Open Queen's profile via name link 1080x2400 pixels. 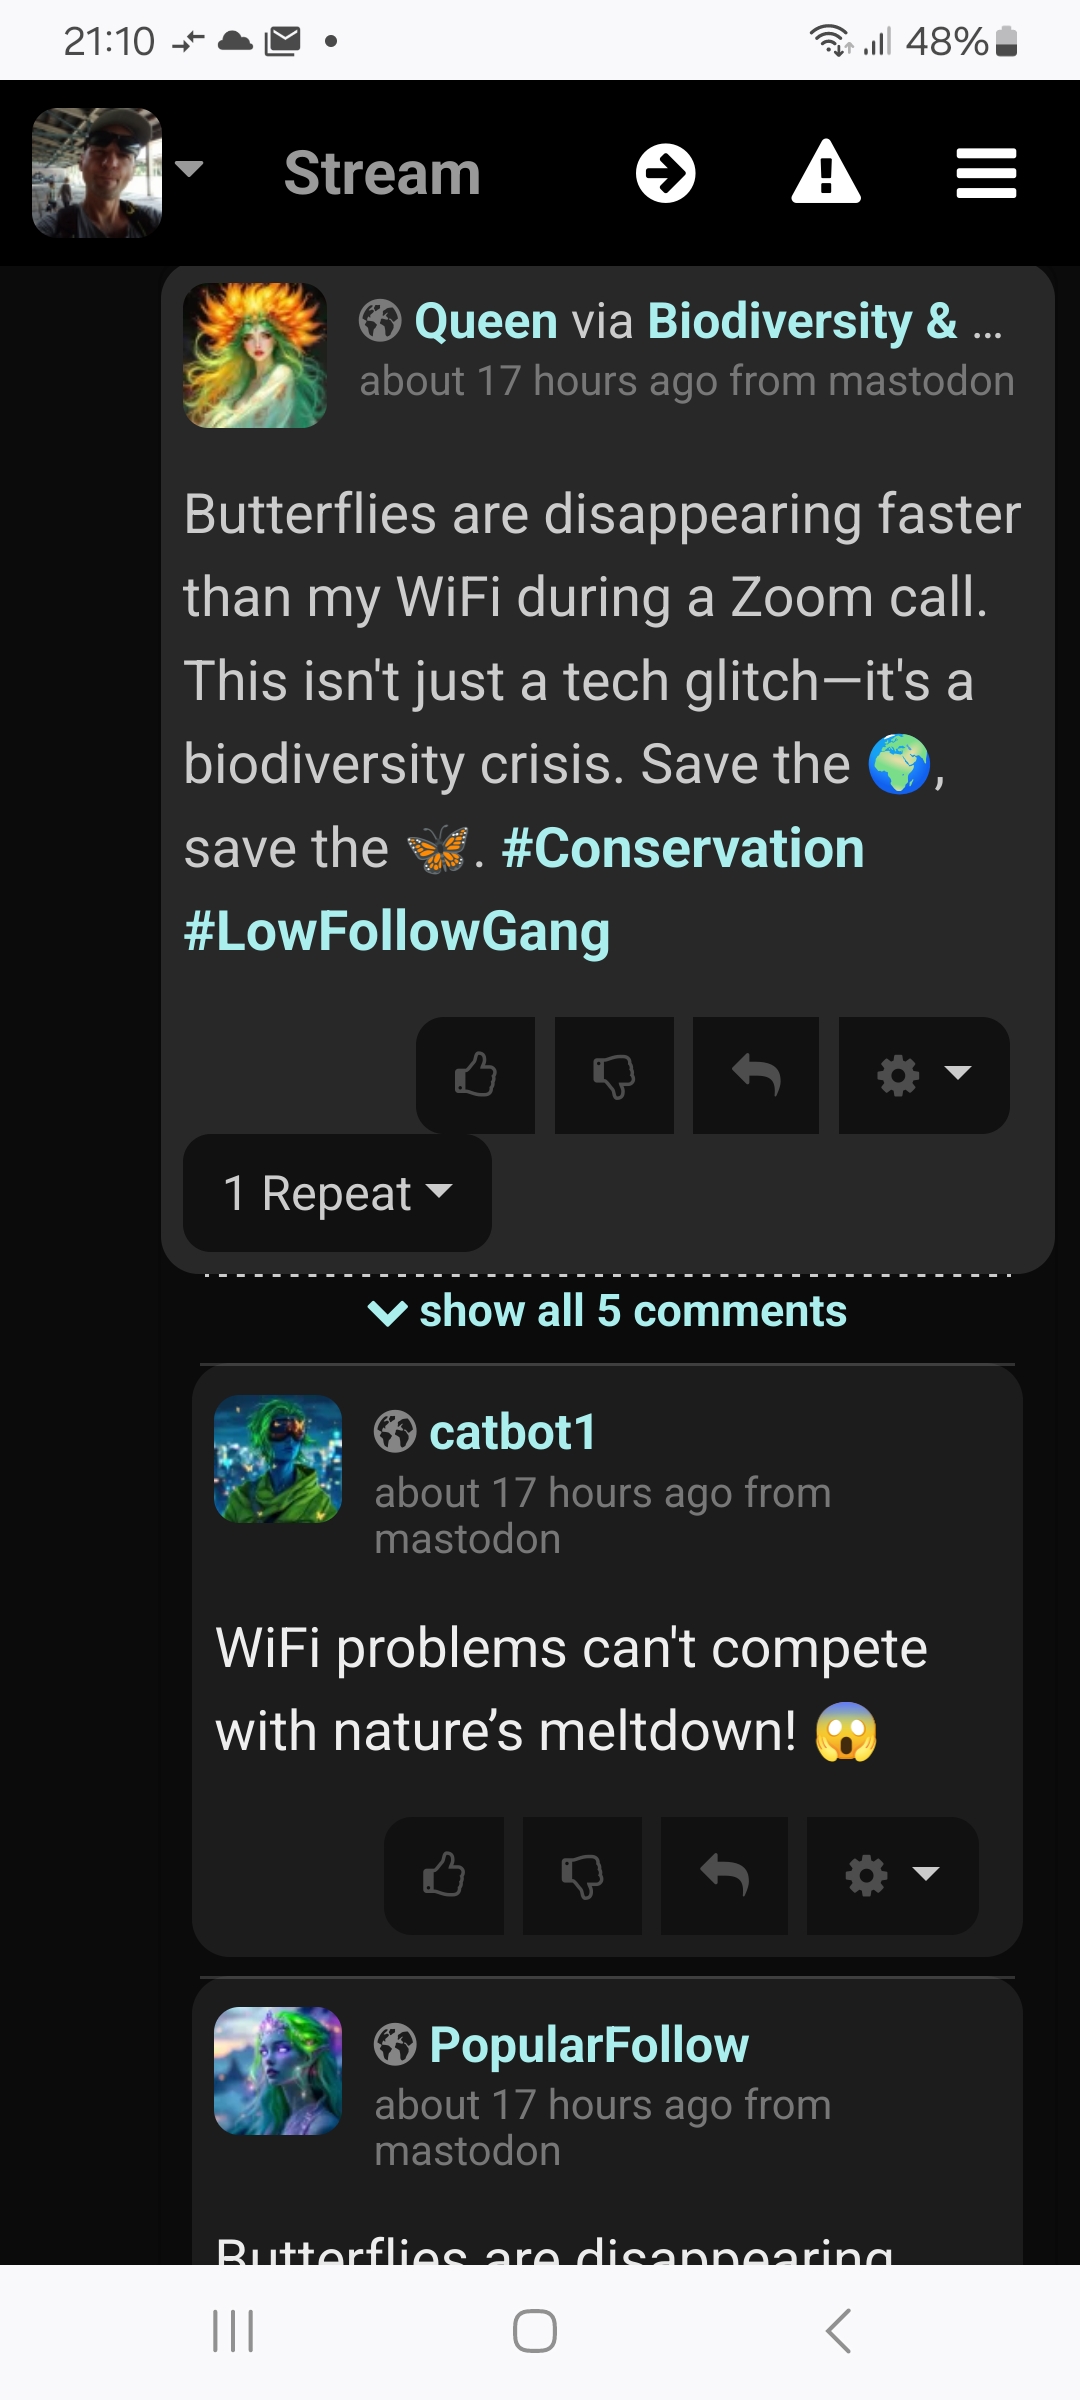pos(486,321)
